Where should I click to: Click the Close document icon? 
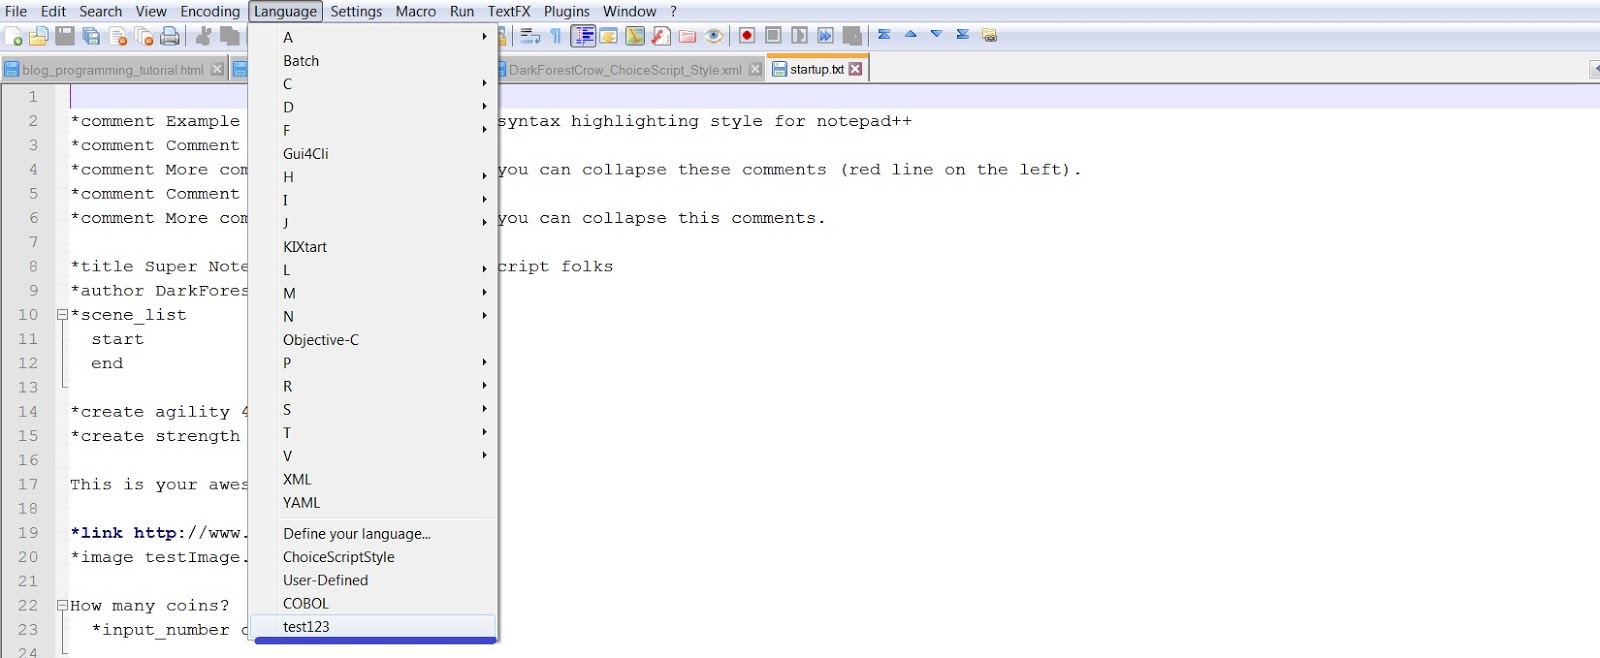point(118,36)
